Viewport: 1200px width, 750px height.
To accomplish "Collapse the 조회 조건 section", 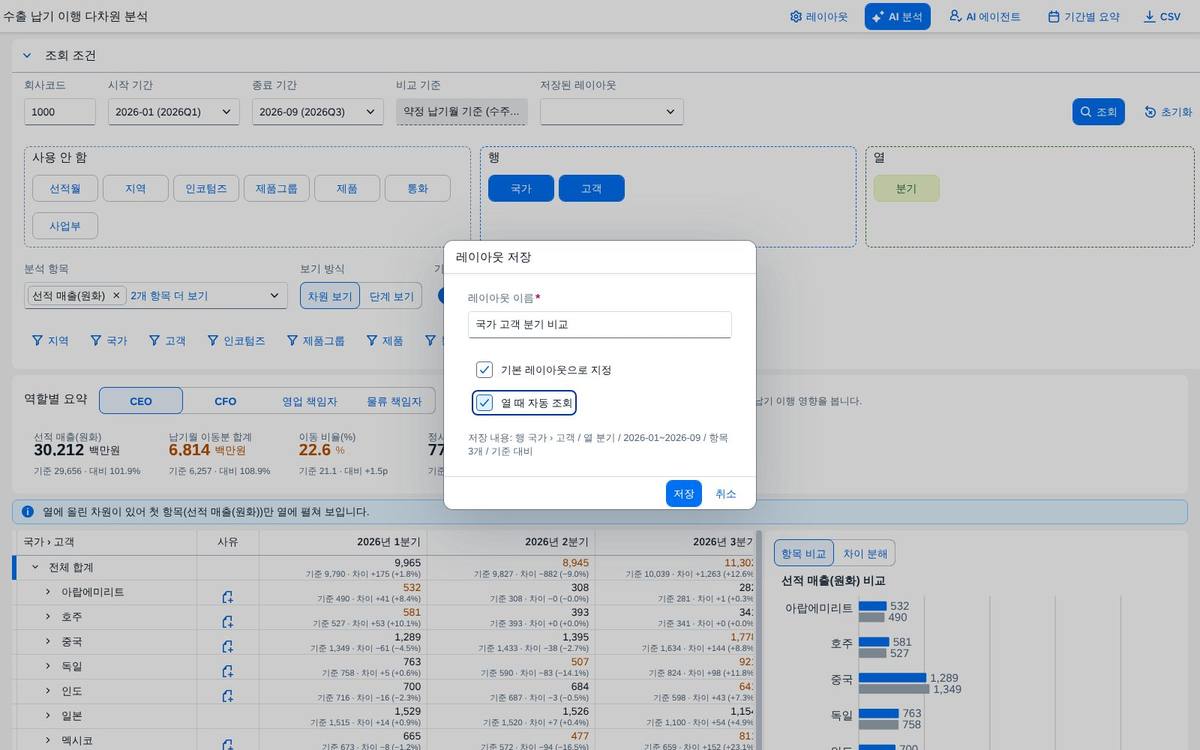I will pyautogui.click(x=28, y=56).
